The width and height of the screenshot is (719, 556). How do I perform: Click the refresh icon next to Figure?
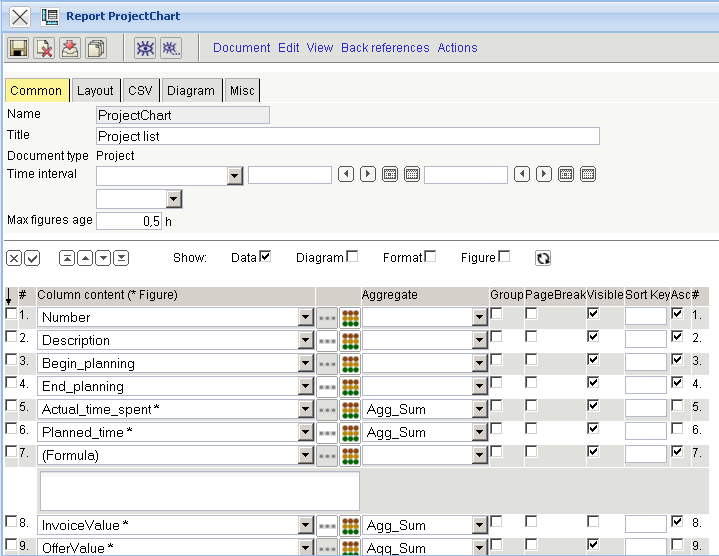(543, 258)
